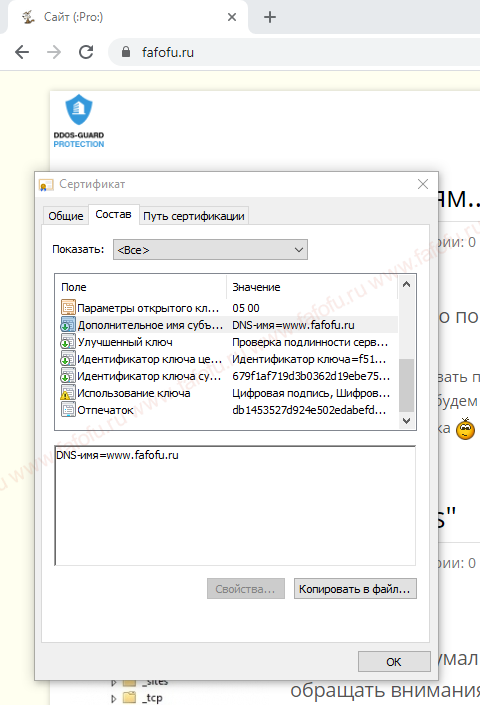The height and width of the screenshot is (705, 480).
Task: Expand the _tcp folder in tree
Action: [x=114, y=698]
